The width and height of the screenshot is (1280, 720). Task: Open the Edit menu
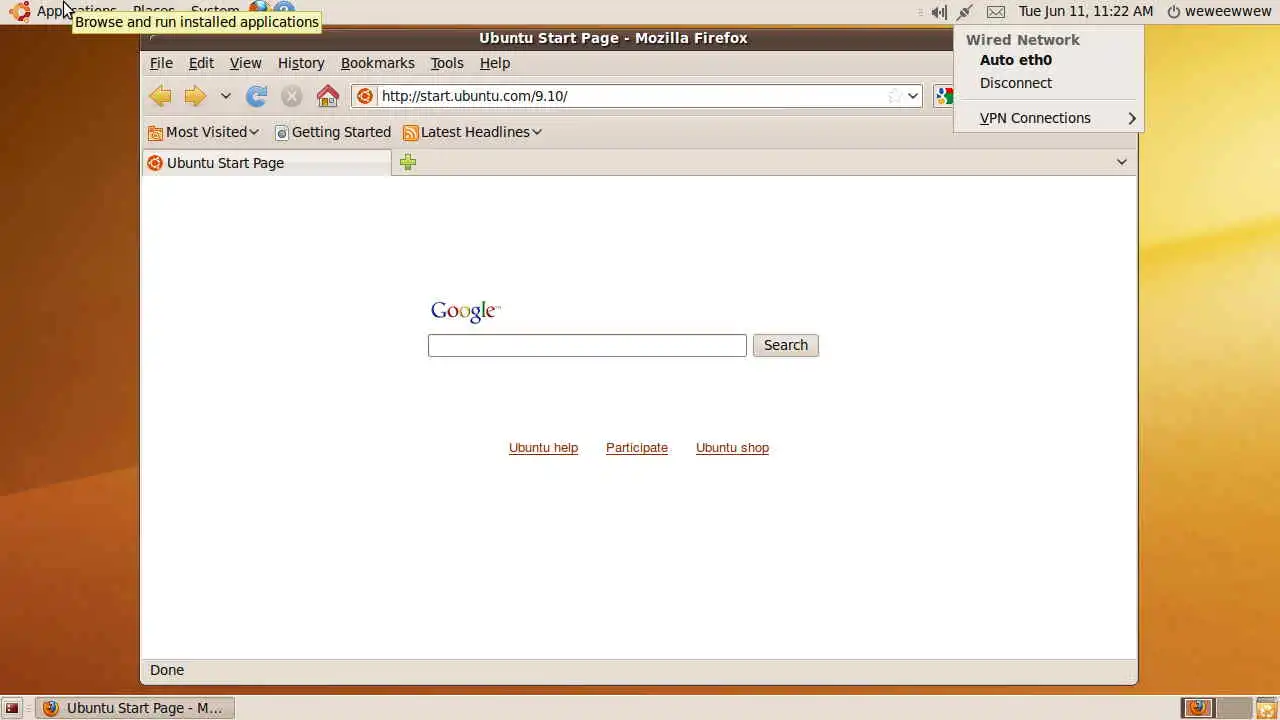click(x=201, y=63)
